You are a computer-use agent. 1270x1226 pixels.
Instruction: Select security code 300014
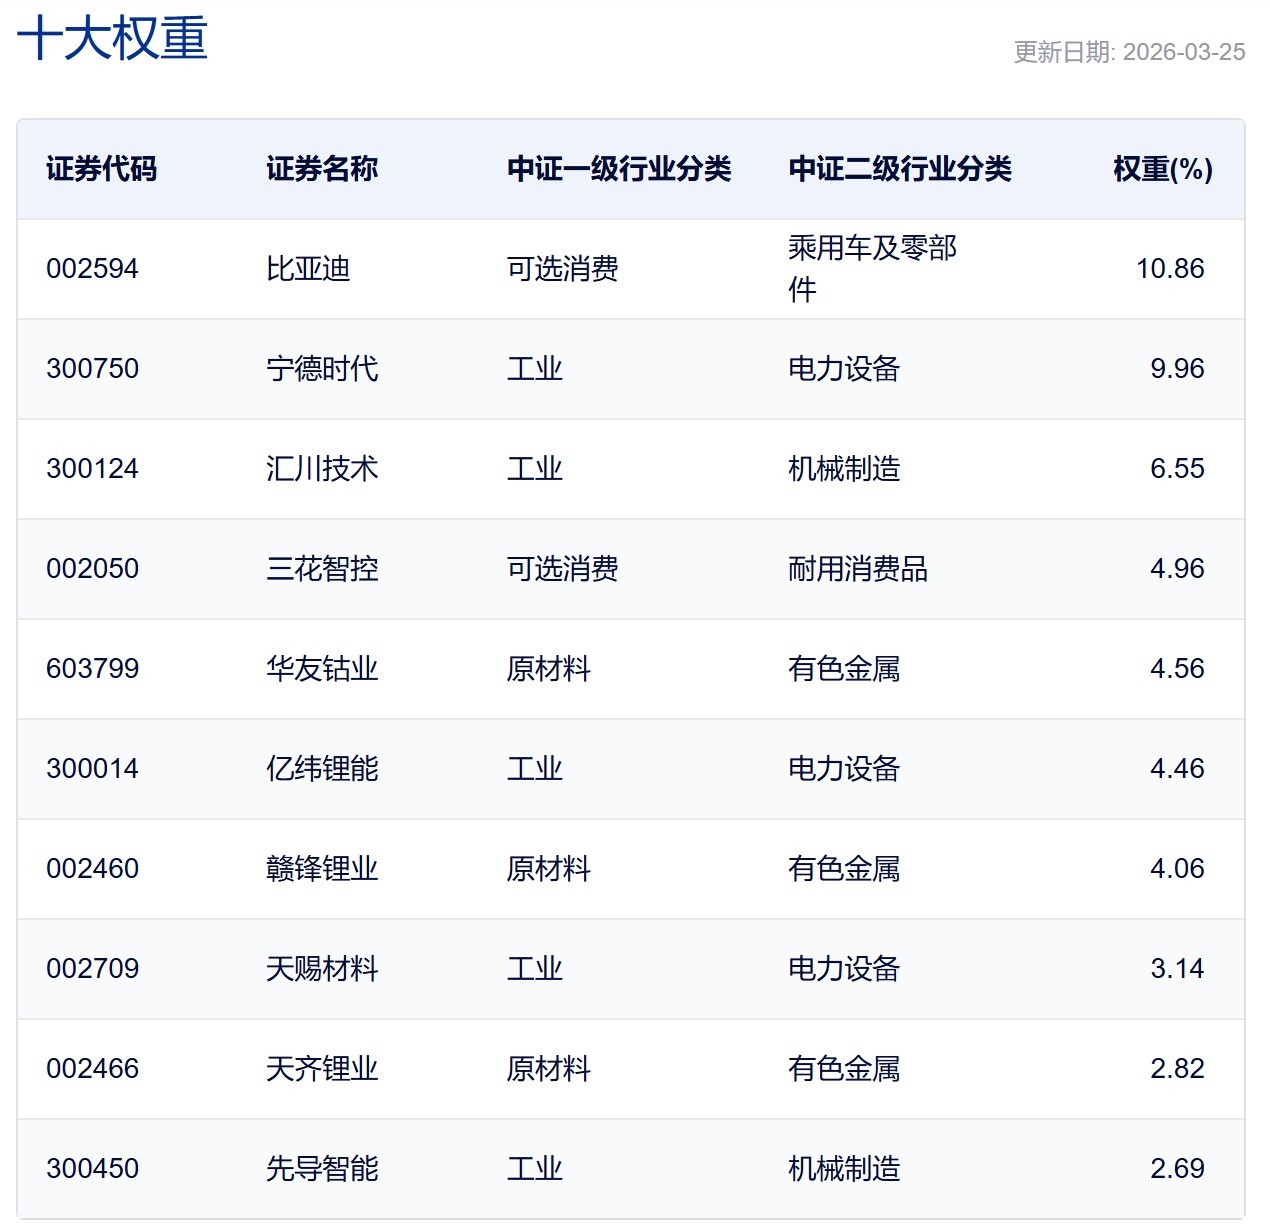click(x=92, y=769)
